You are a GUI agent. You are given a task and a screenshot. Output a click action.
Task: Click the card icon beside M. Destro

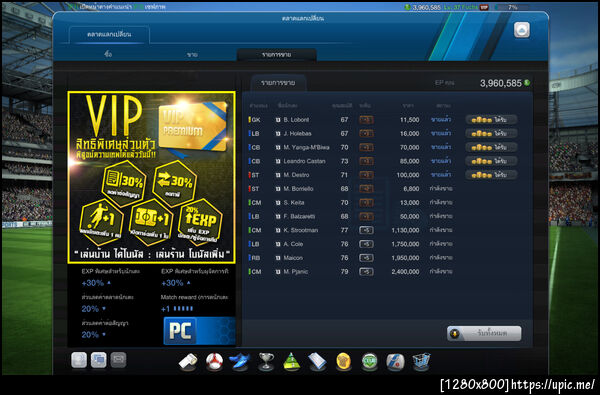pos(278,175)
